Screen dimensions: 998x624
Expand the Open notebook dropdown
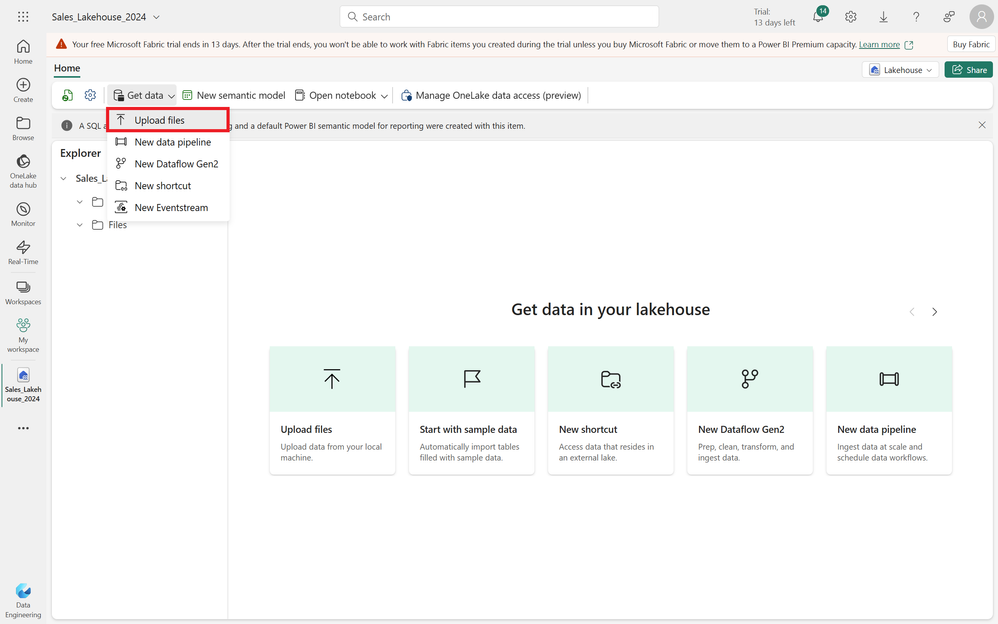click(384, 96)
